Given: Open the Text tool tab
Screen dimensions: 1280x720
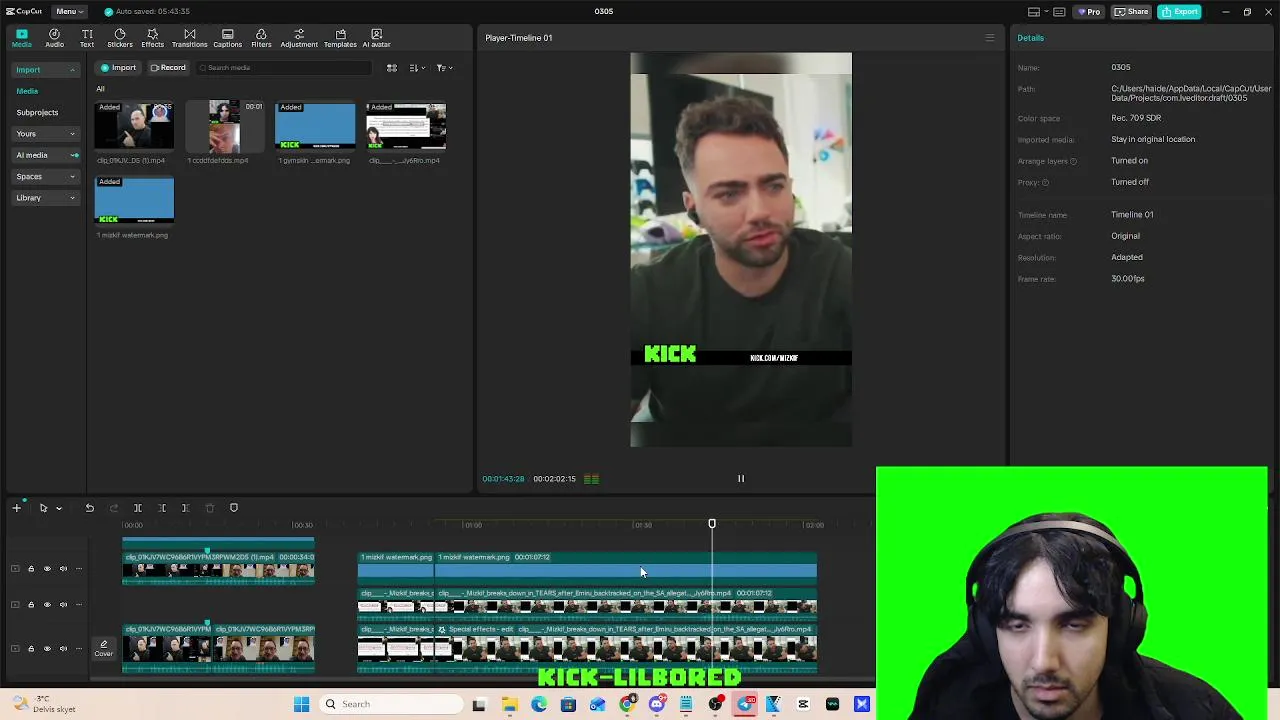Looking at the screenshot, I should [87, 38].
